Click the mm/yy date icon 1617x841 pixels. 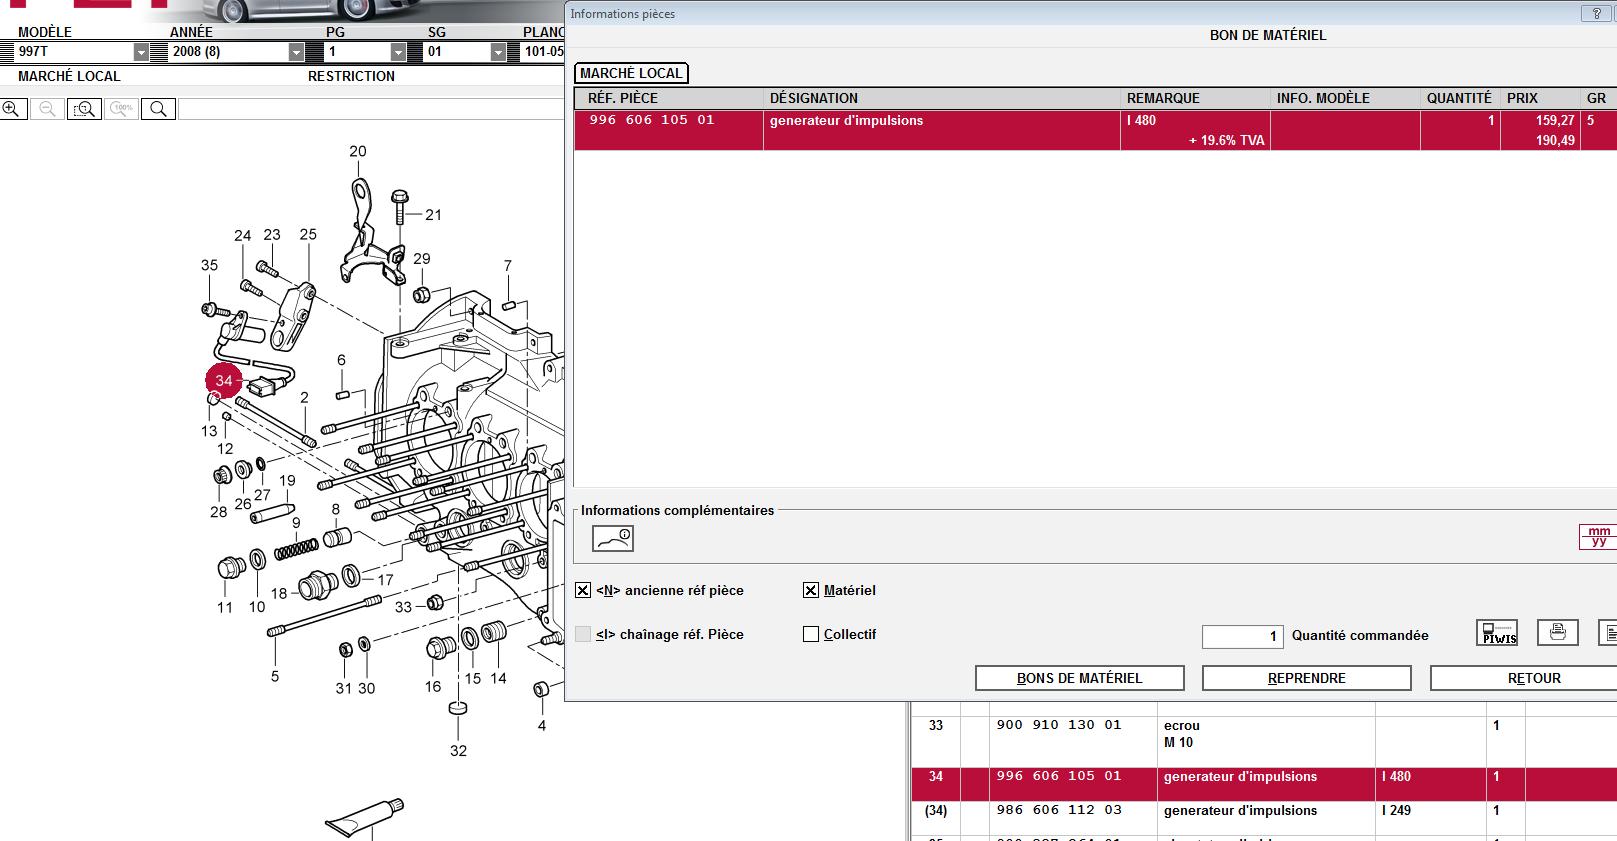(1599, 536)
